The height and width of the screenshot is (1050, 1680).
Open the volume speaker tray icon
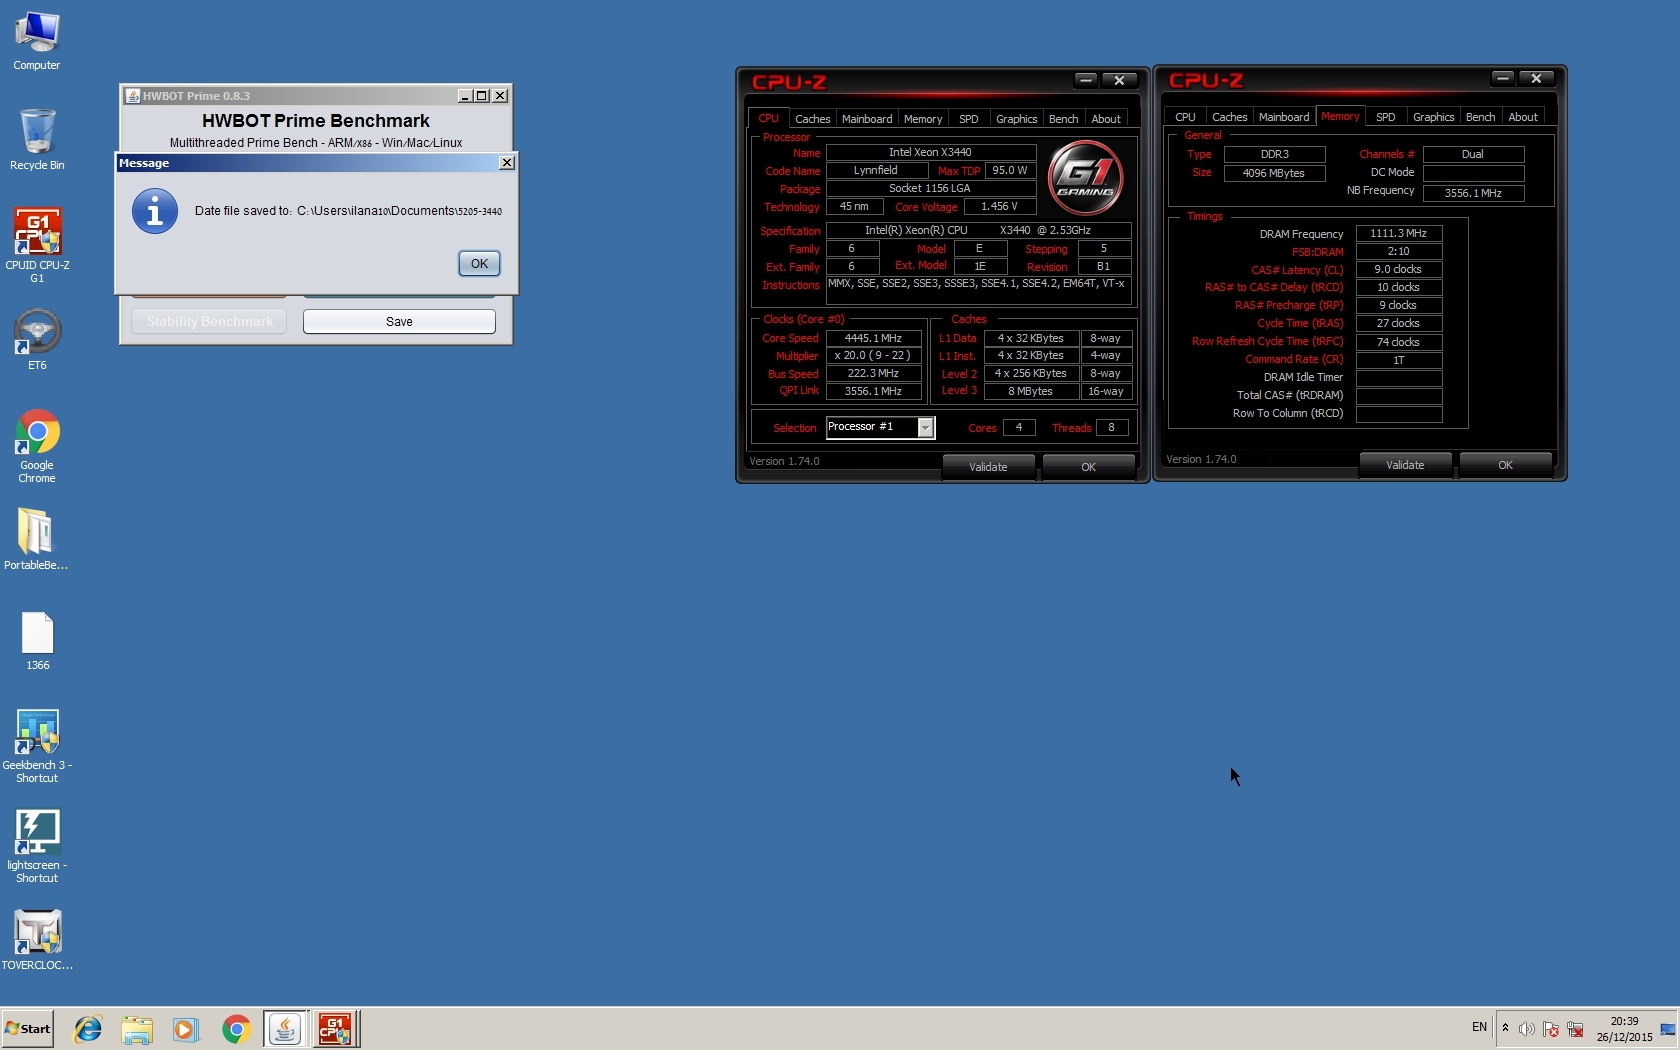pyautogui.click(x=1526, y=1029)
